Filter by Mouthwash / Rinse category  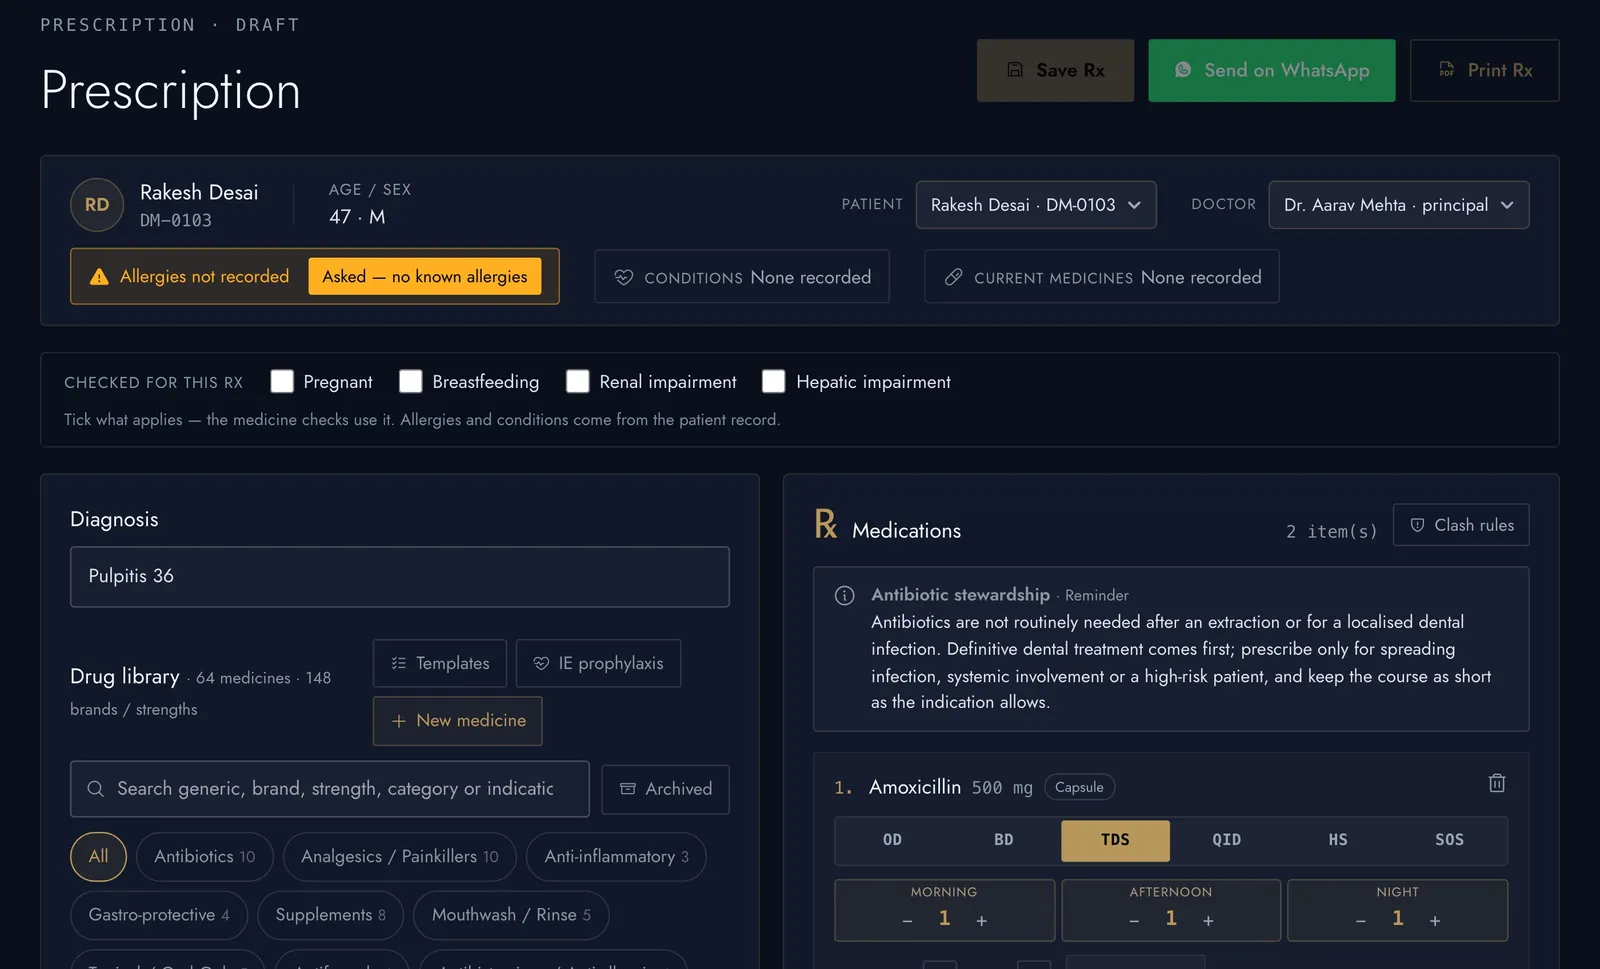click(511, 915)
